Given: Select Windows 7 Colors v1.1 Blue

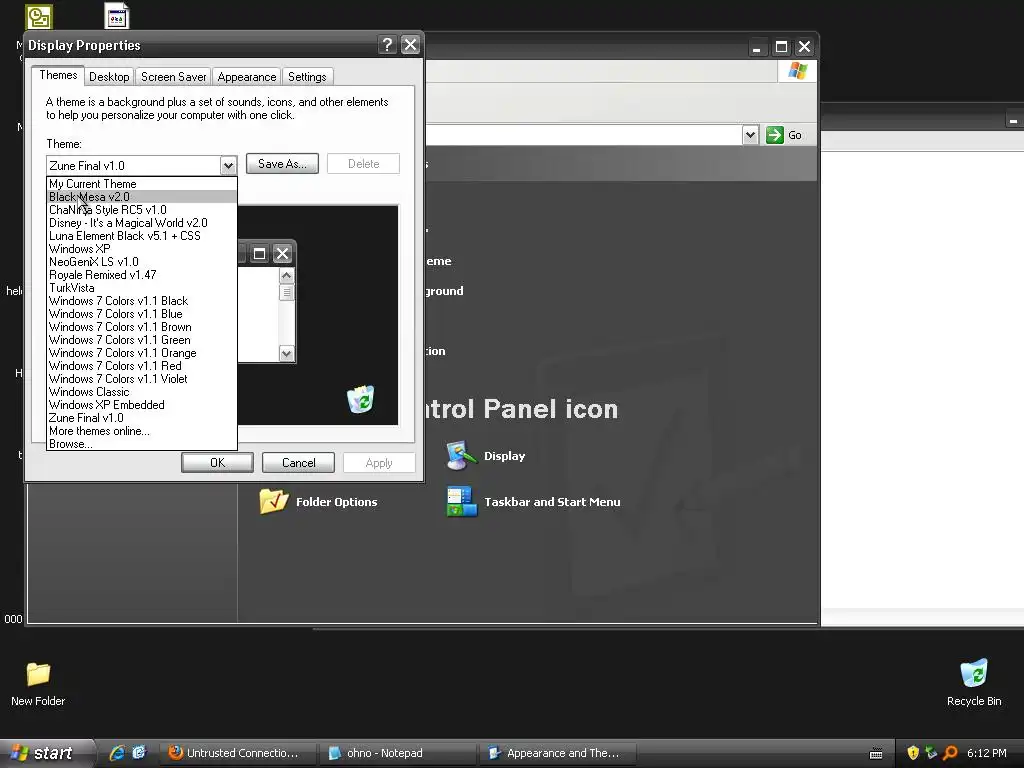Looking at the screenshot, I should click(x=142, y=314).
